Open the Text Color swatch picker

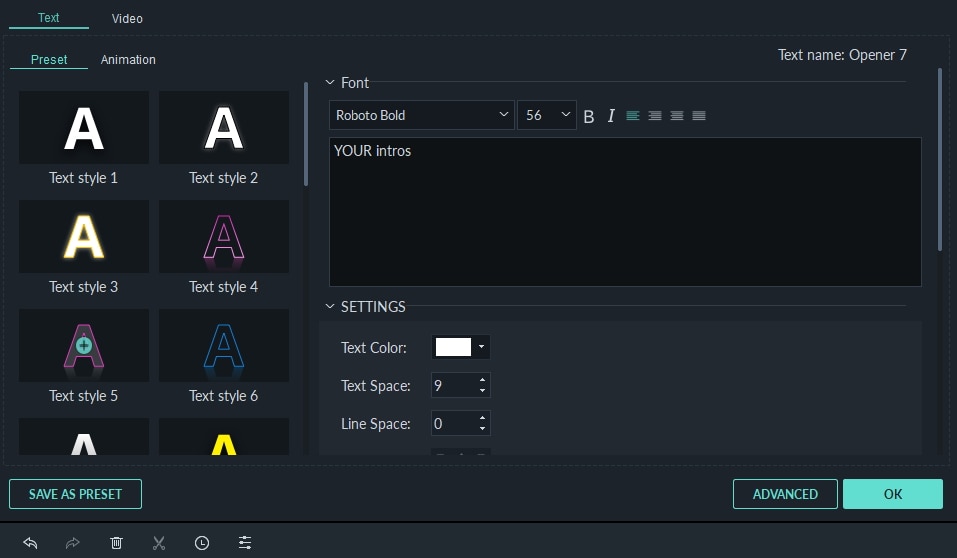461,347
